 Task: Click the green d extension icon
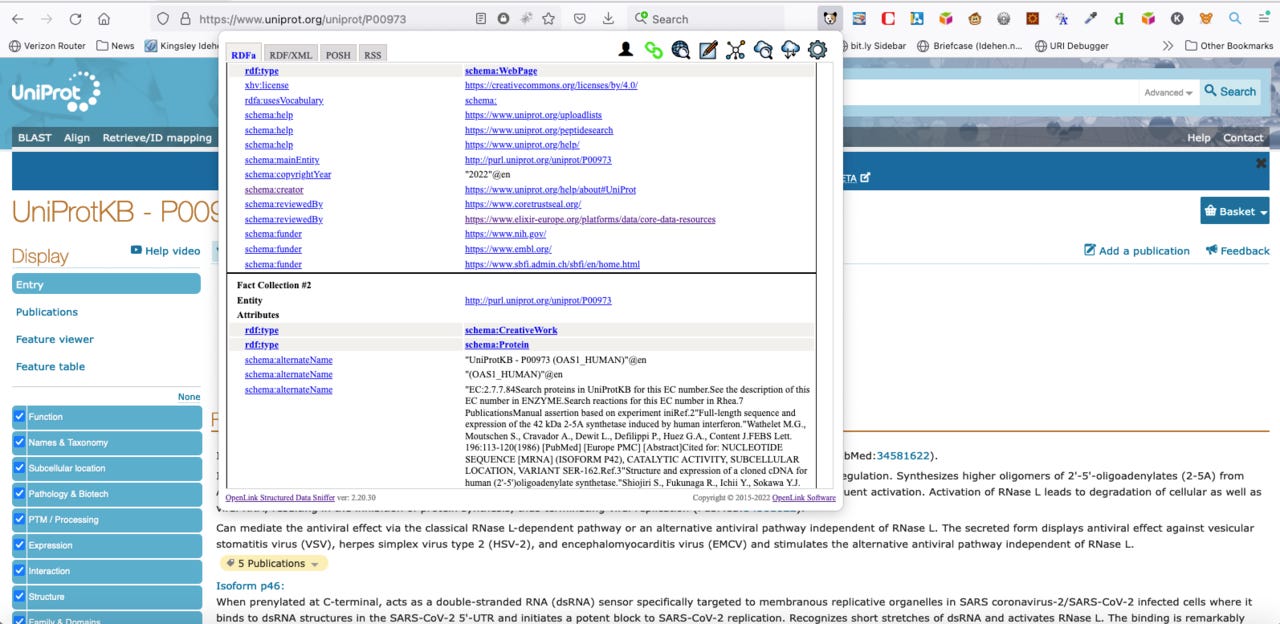1119,18
